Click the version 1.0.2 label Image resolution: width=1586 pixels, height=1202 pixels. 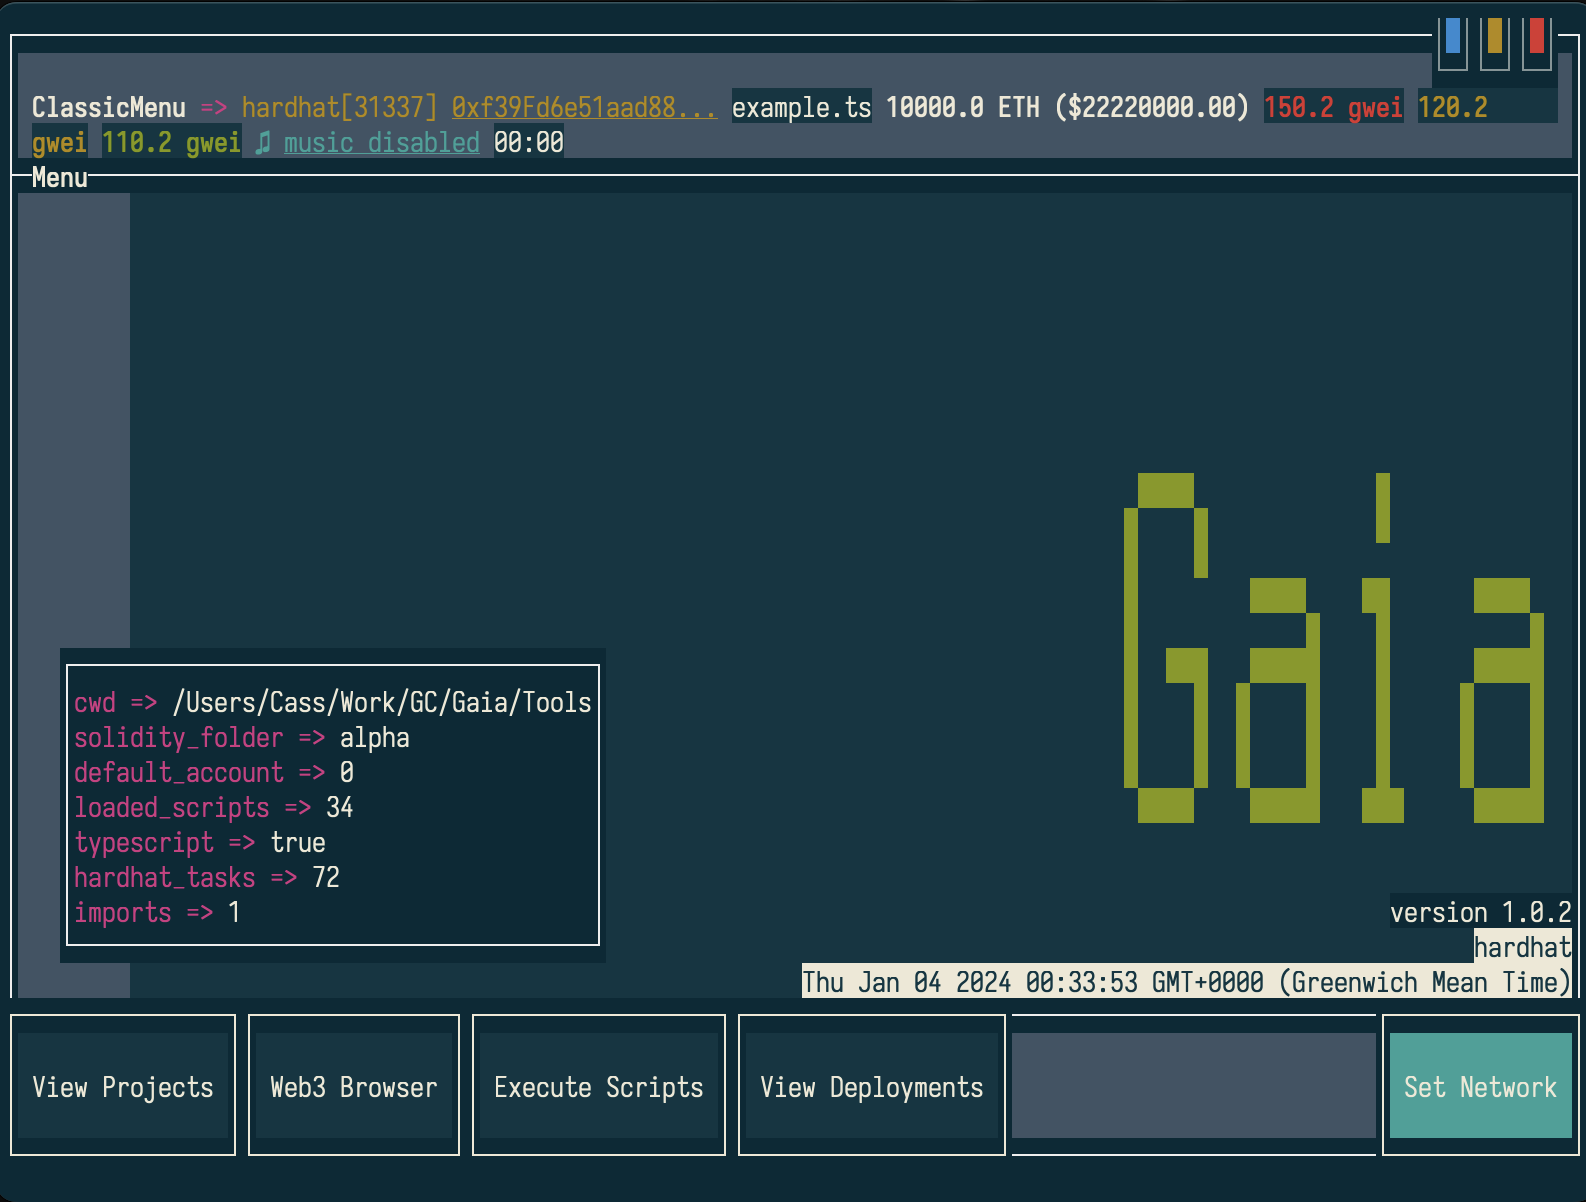[x=1481, y=912]
